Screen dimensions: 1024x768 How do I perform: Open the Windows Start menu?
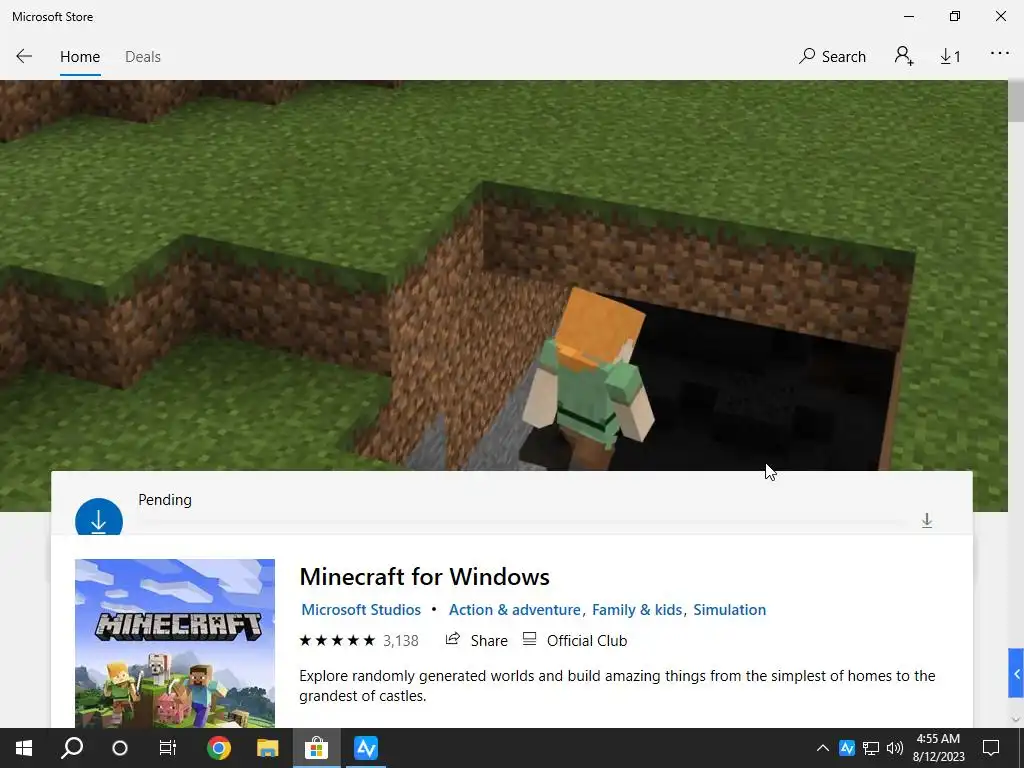(24, 748)
